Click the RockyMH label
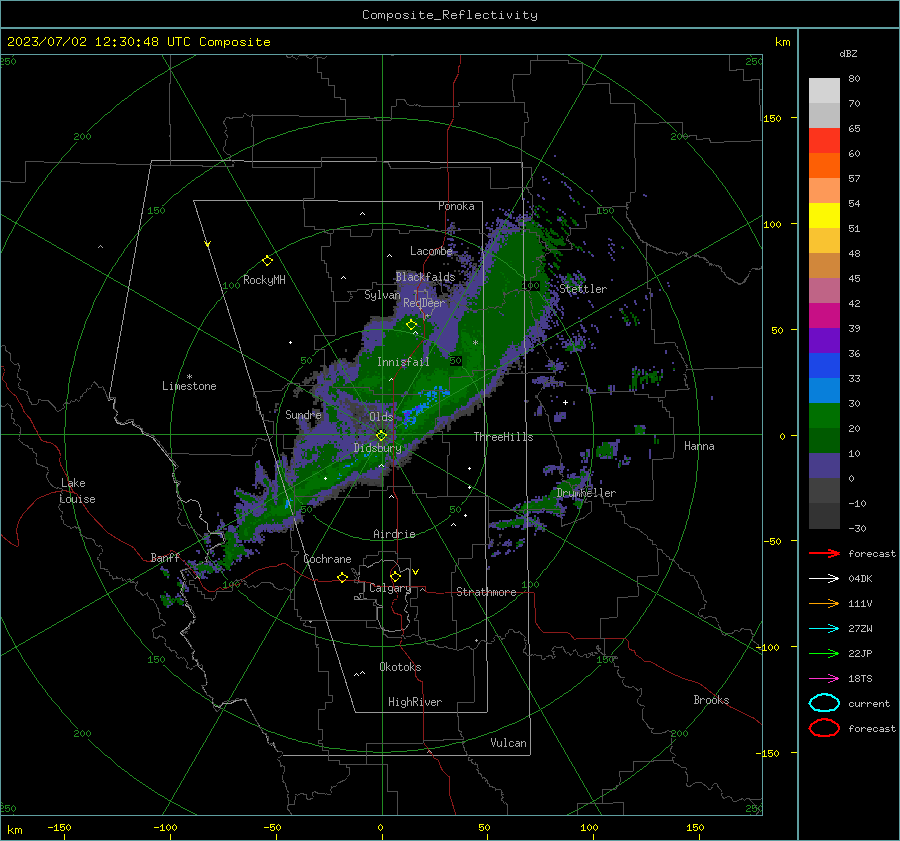900x841 pixels. (264, 280)
